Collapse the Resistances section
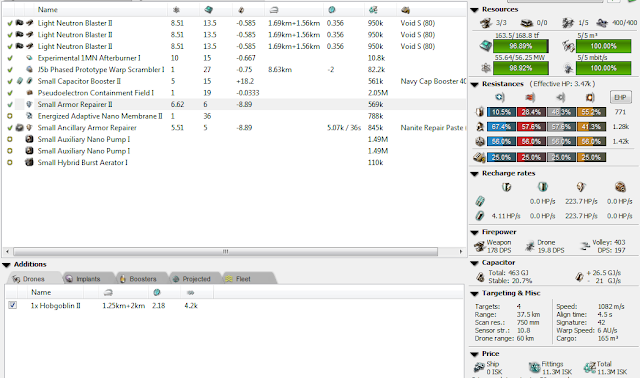Screen dimensions: 640x378 [474, 84]
